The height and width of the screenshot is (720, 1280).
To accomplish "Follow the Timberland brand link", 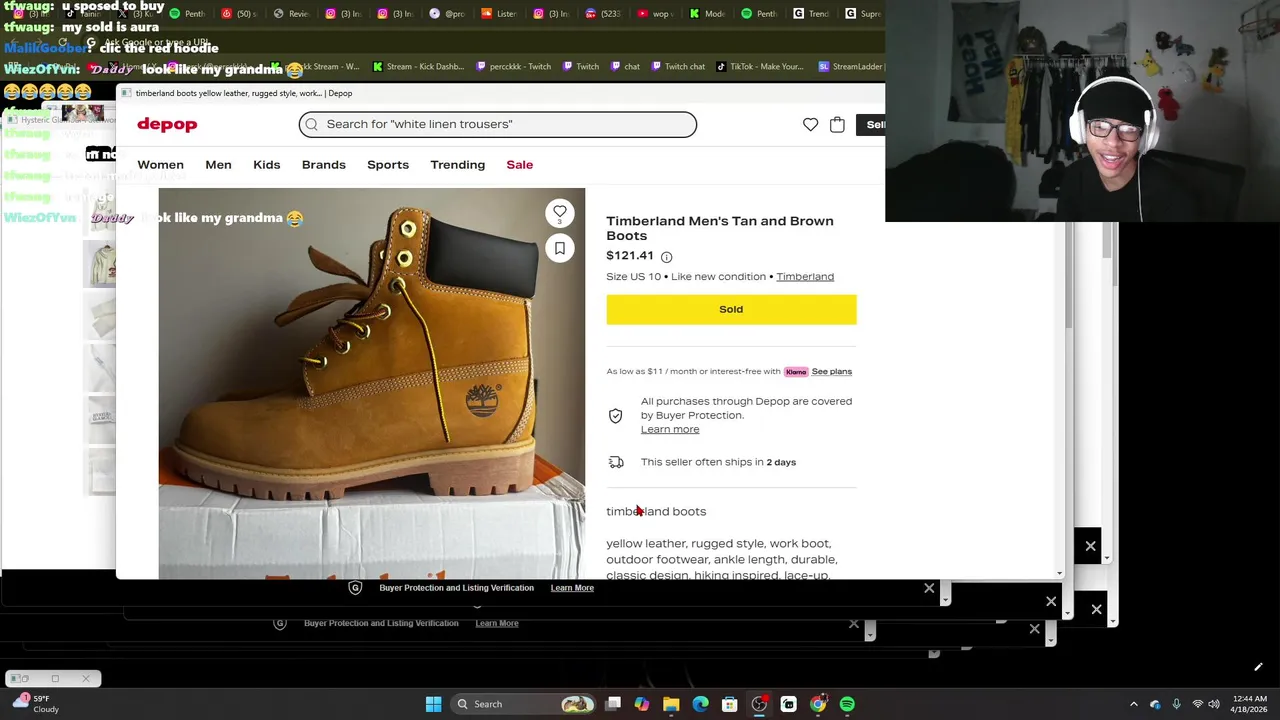I will click(805, 277).
